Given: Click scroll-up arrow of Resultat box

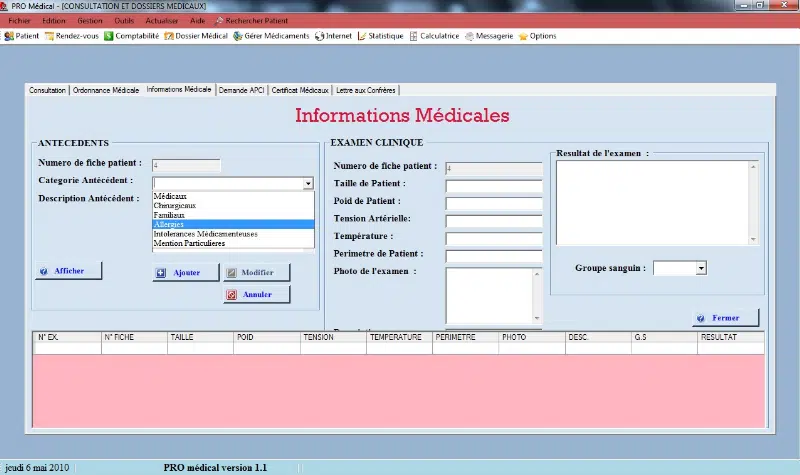Looking at the screenshot, I should coord(753,167).
